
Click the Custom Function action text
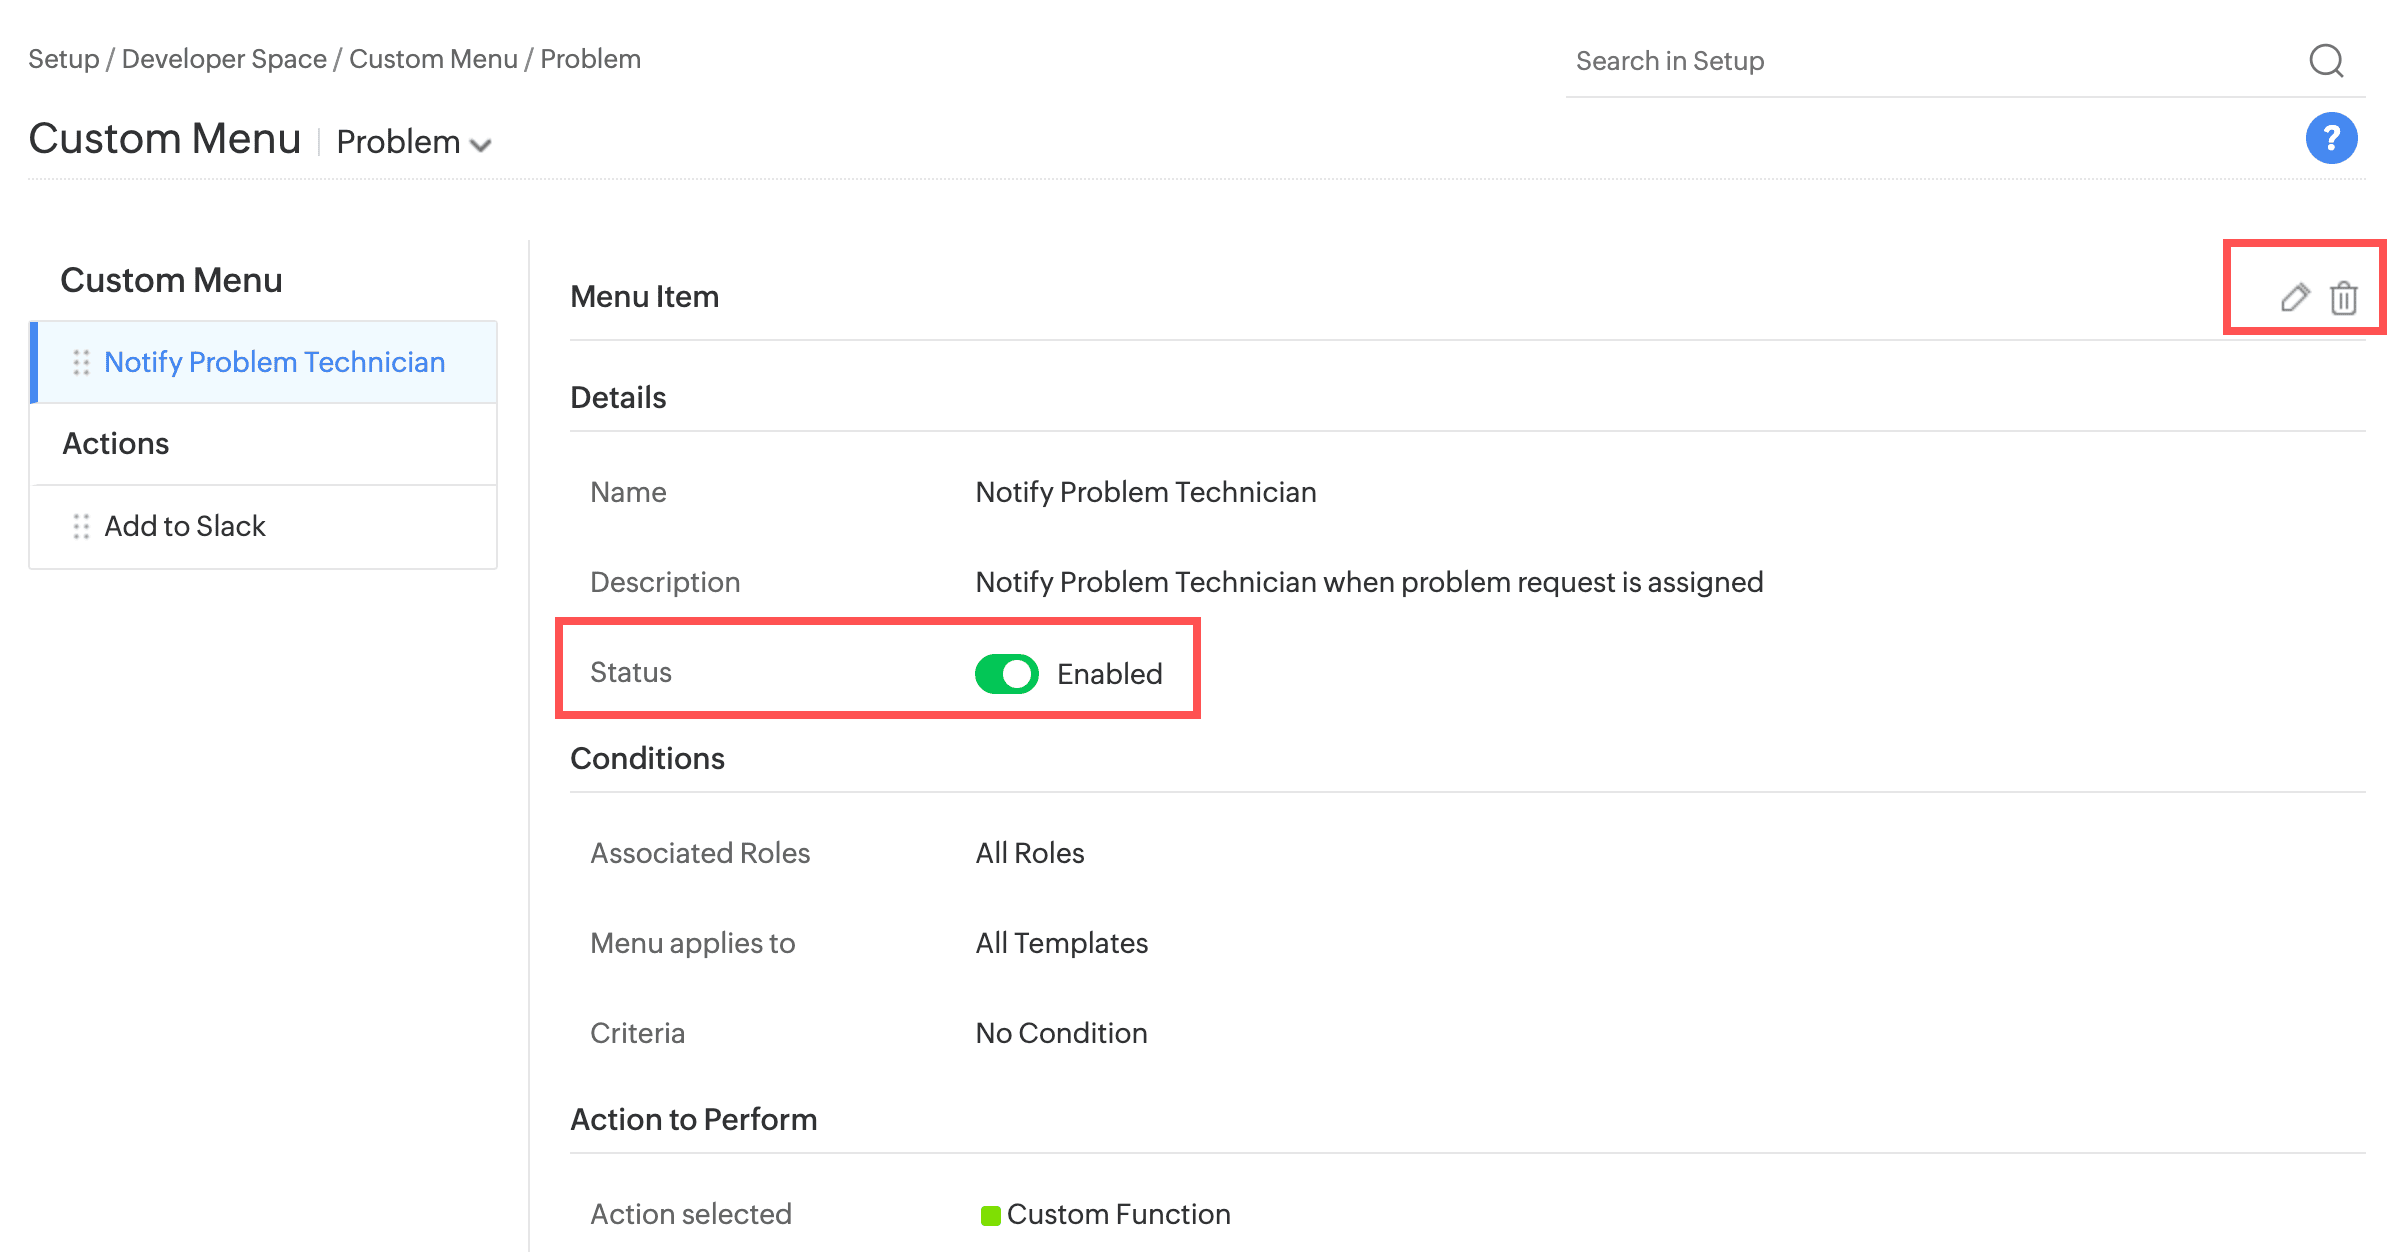coord(1118,1214)
